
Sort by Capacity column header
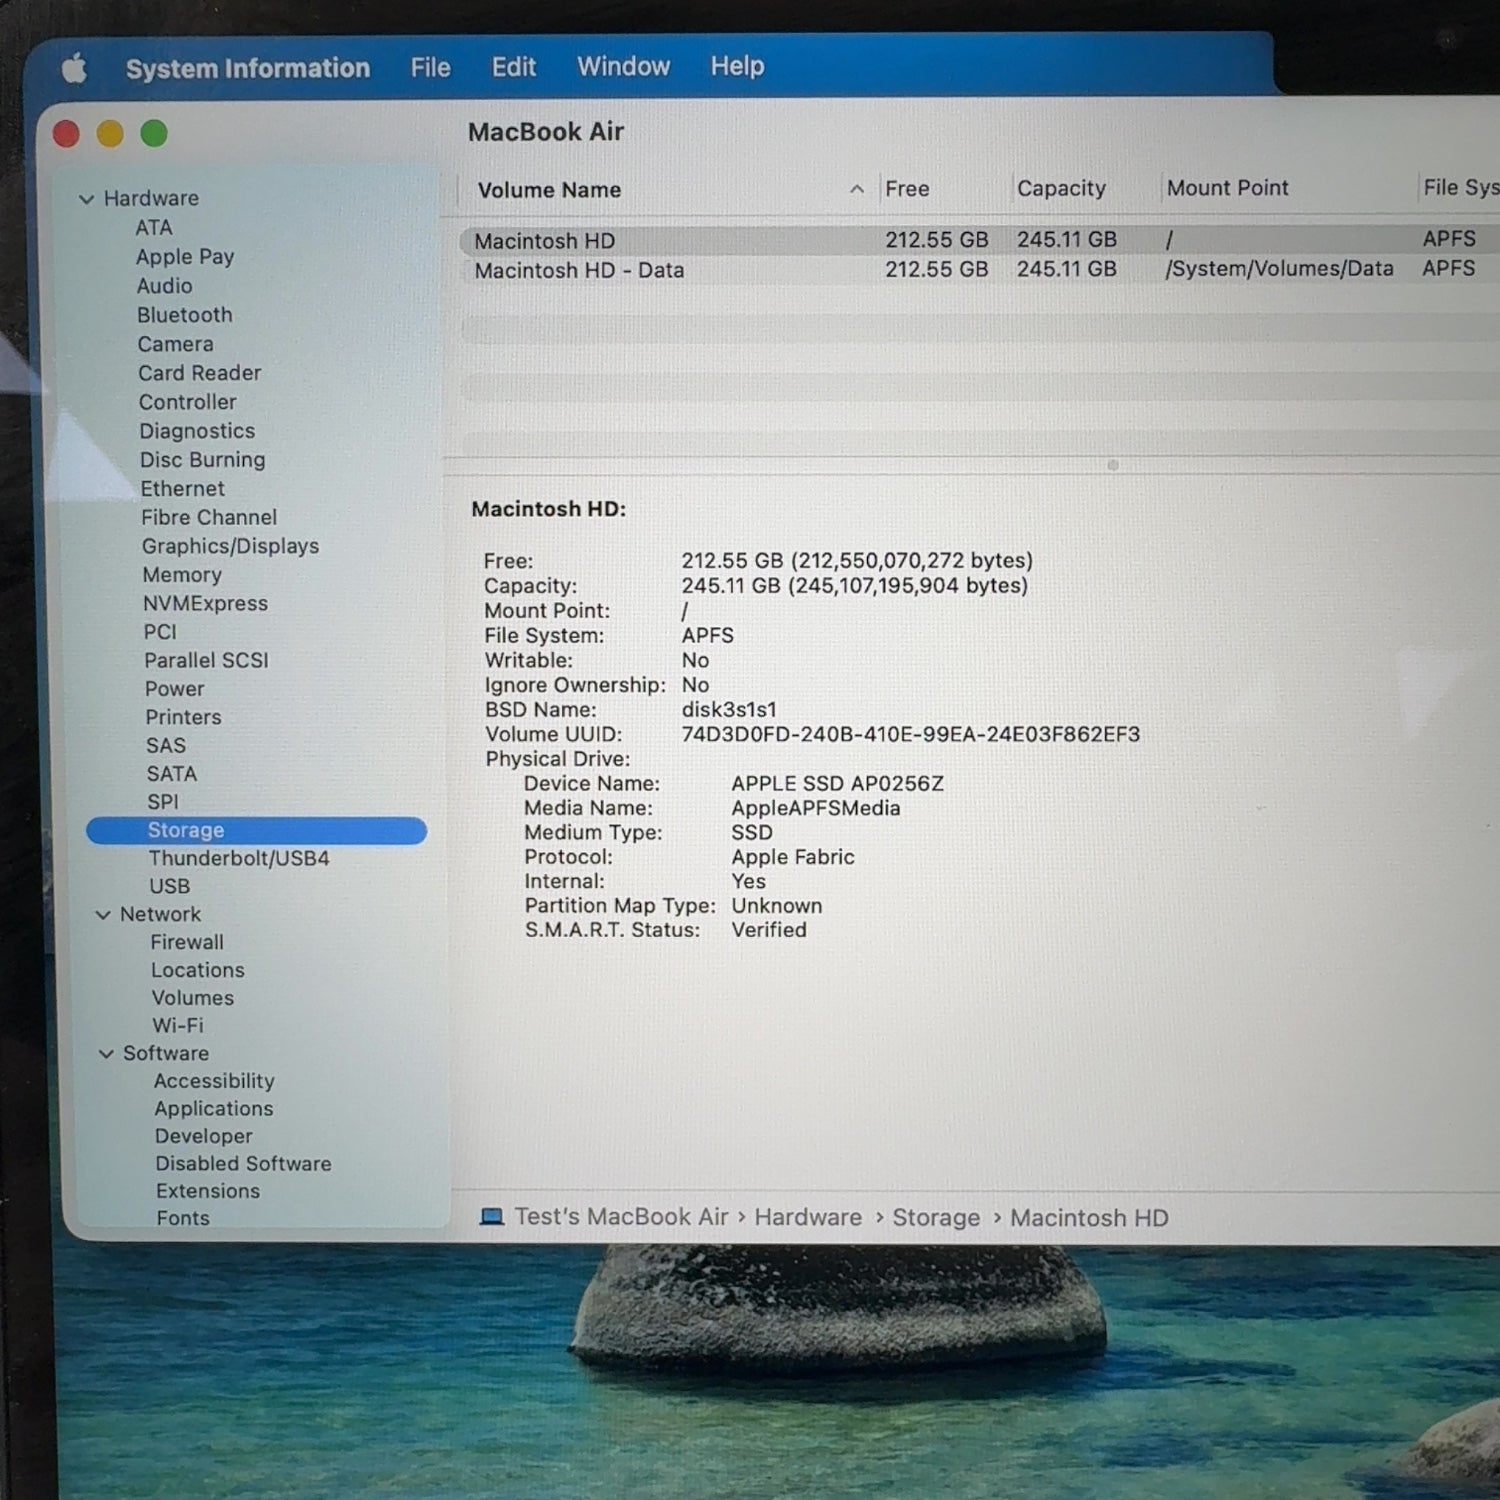[x=1086, y=188]
